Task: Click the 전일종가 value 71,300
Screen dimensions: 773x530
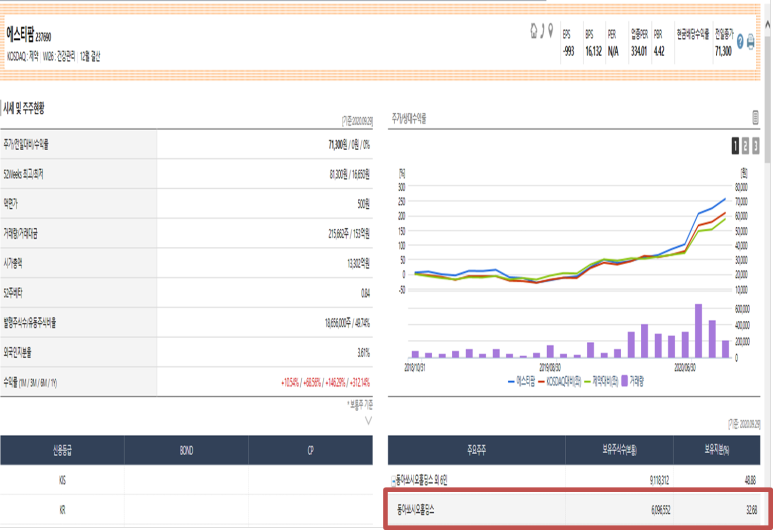Action: (x=723, y=51)
